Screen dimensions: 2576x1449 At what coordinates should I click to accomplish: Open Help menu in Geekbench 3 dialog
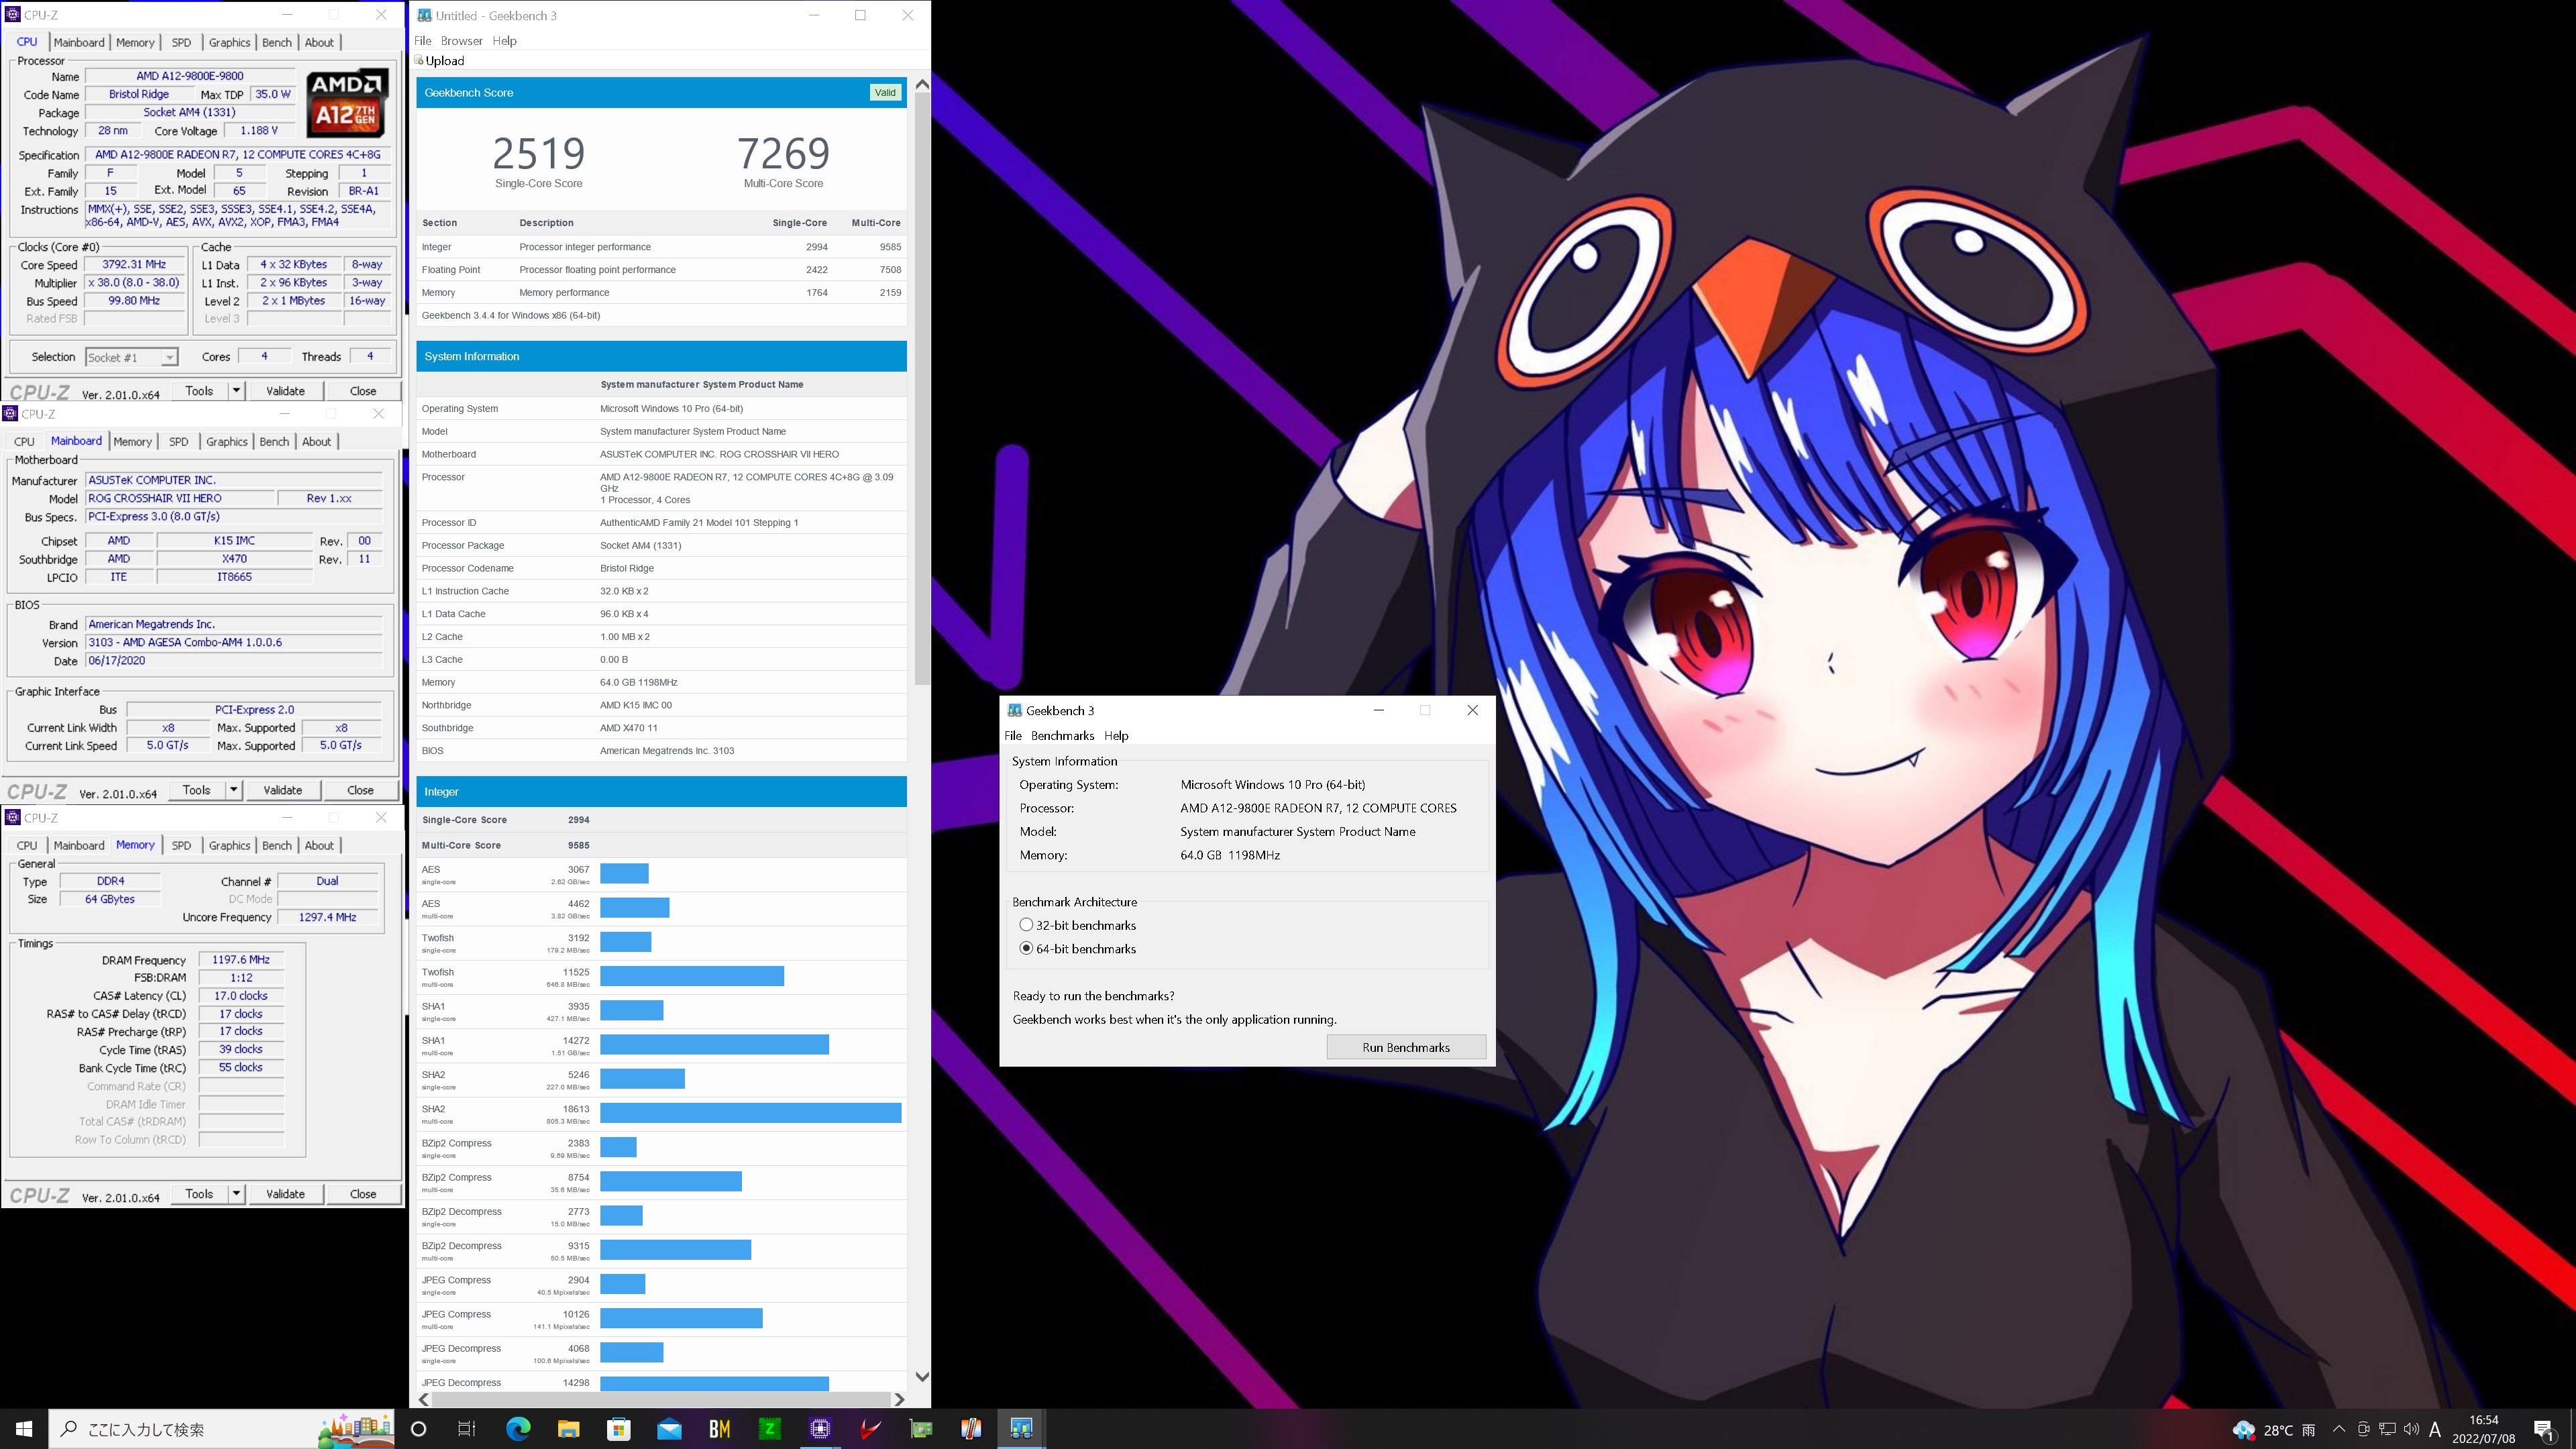click(1116, 735)
